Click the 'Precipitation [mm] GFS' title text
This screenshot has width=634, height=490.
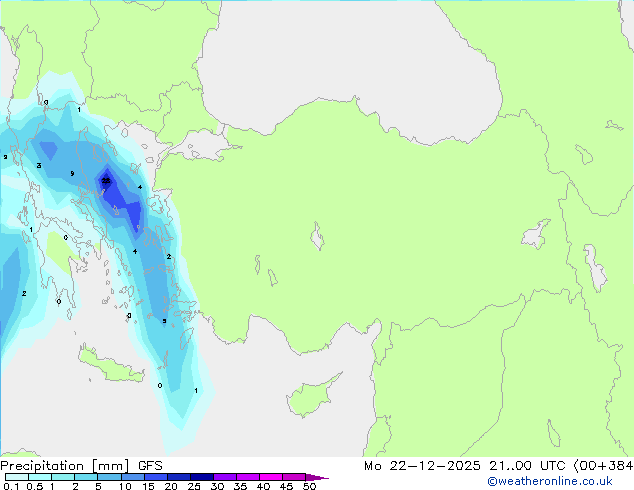pos(81,466)
